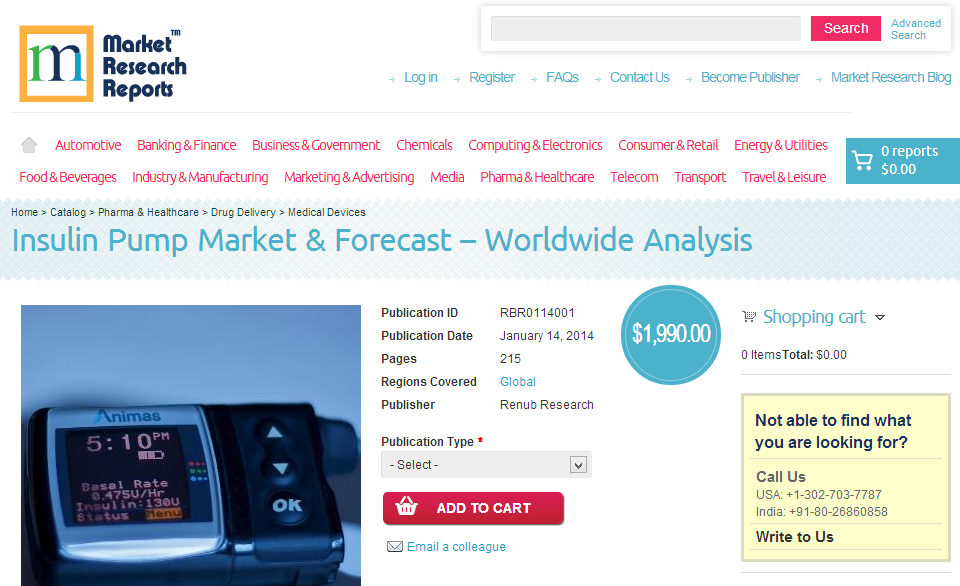Select Business & Government category
The image size is (960, 586).
tap(316, 145)
